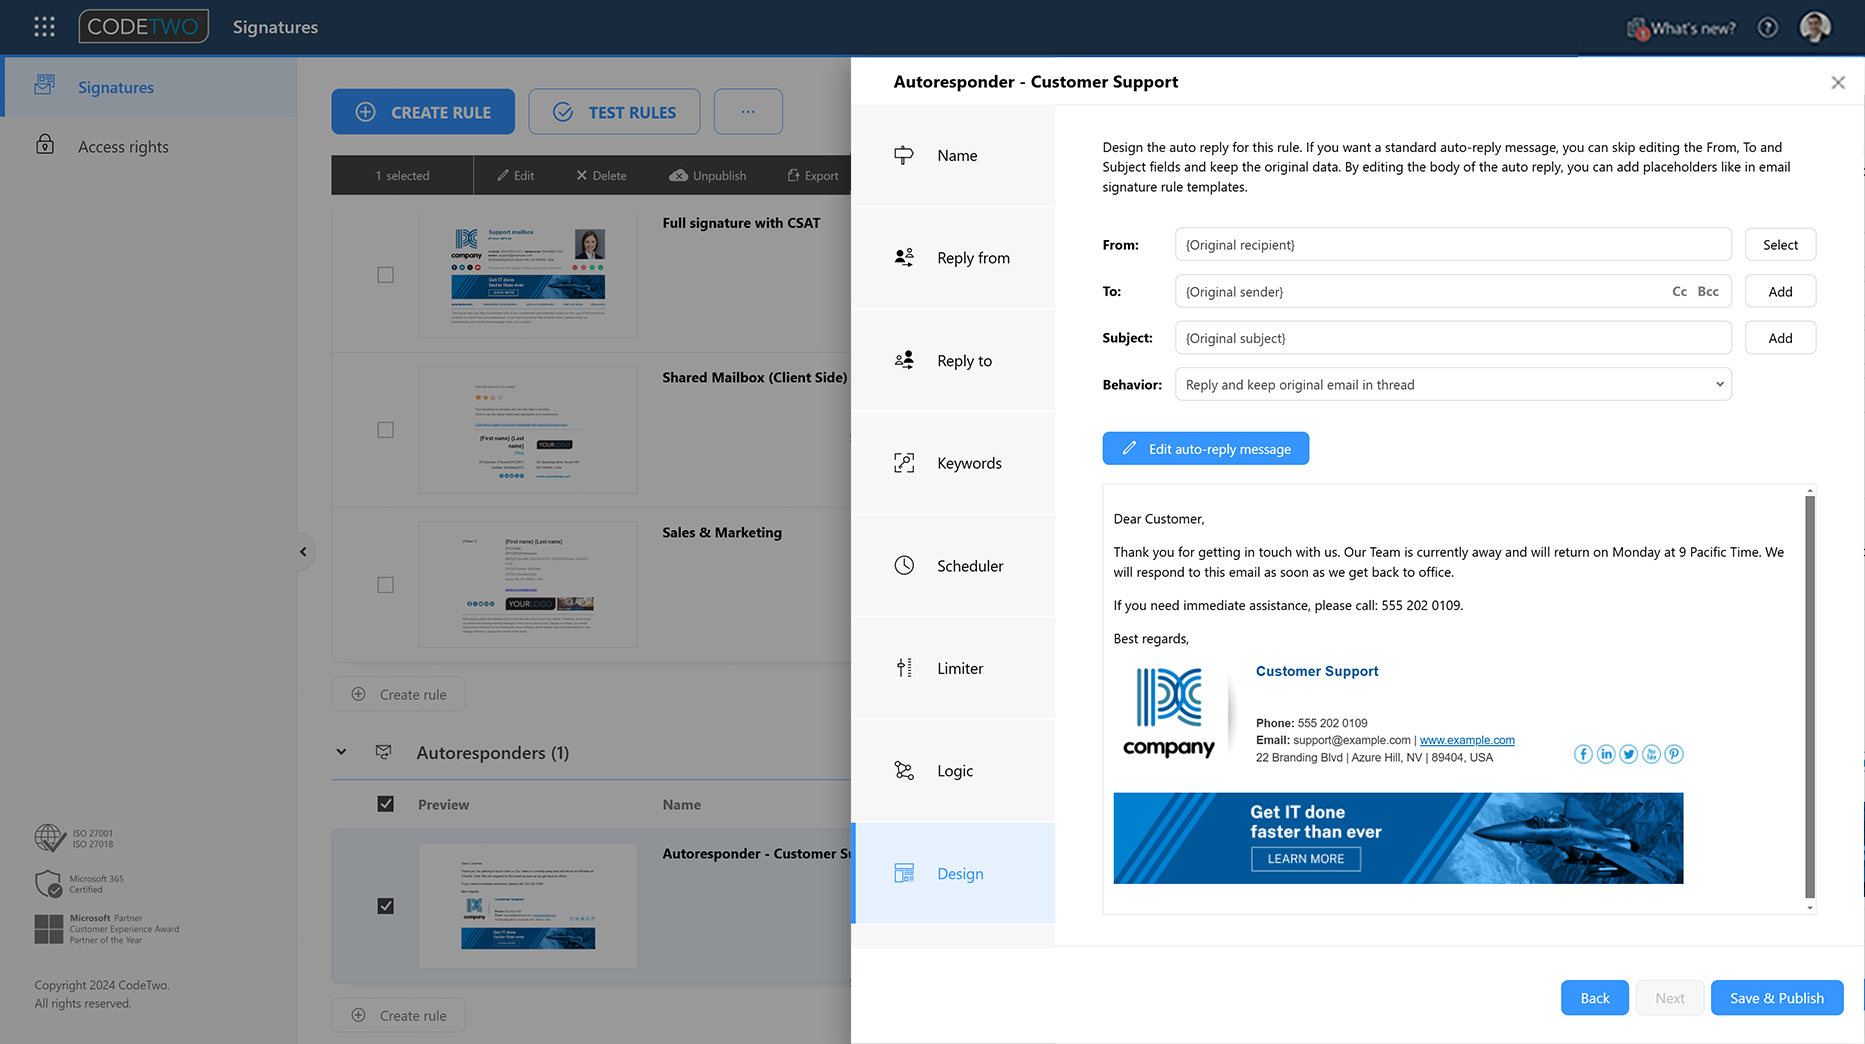Open the more options ellipsis button
1865x1044 pixels.
[748, 112]
